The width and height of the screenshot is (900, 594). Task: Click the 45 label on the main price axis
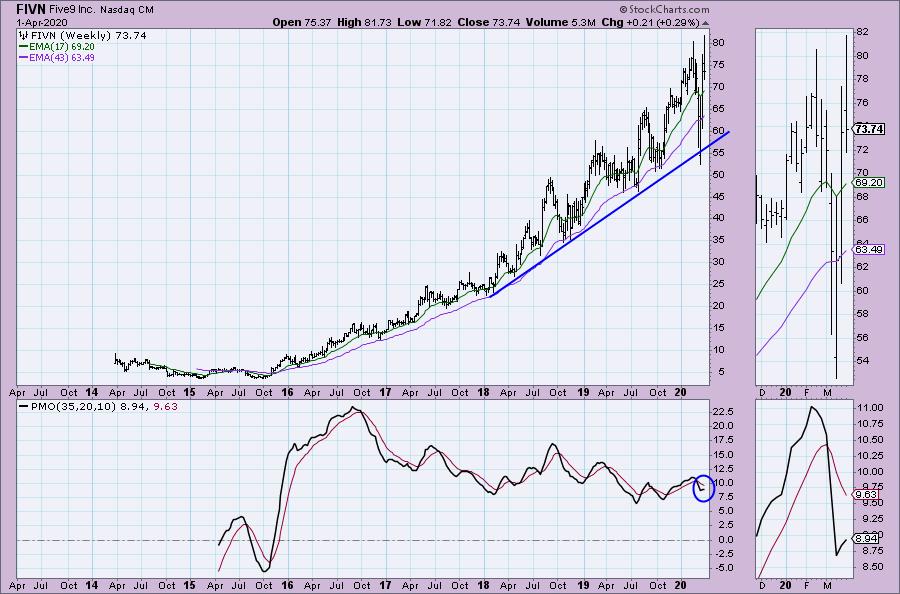pyautogui.click(x=718, y=196)
